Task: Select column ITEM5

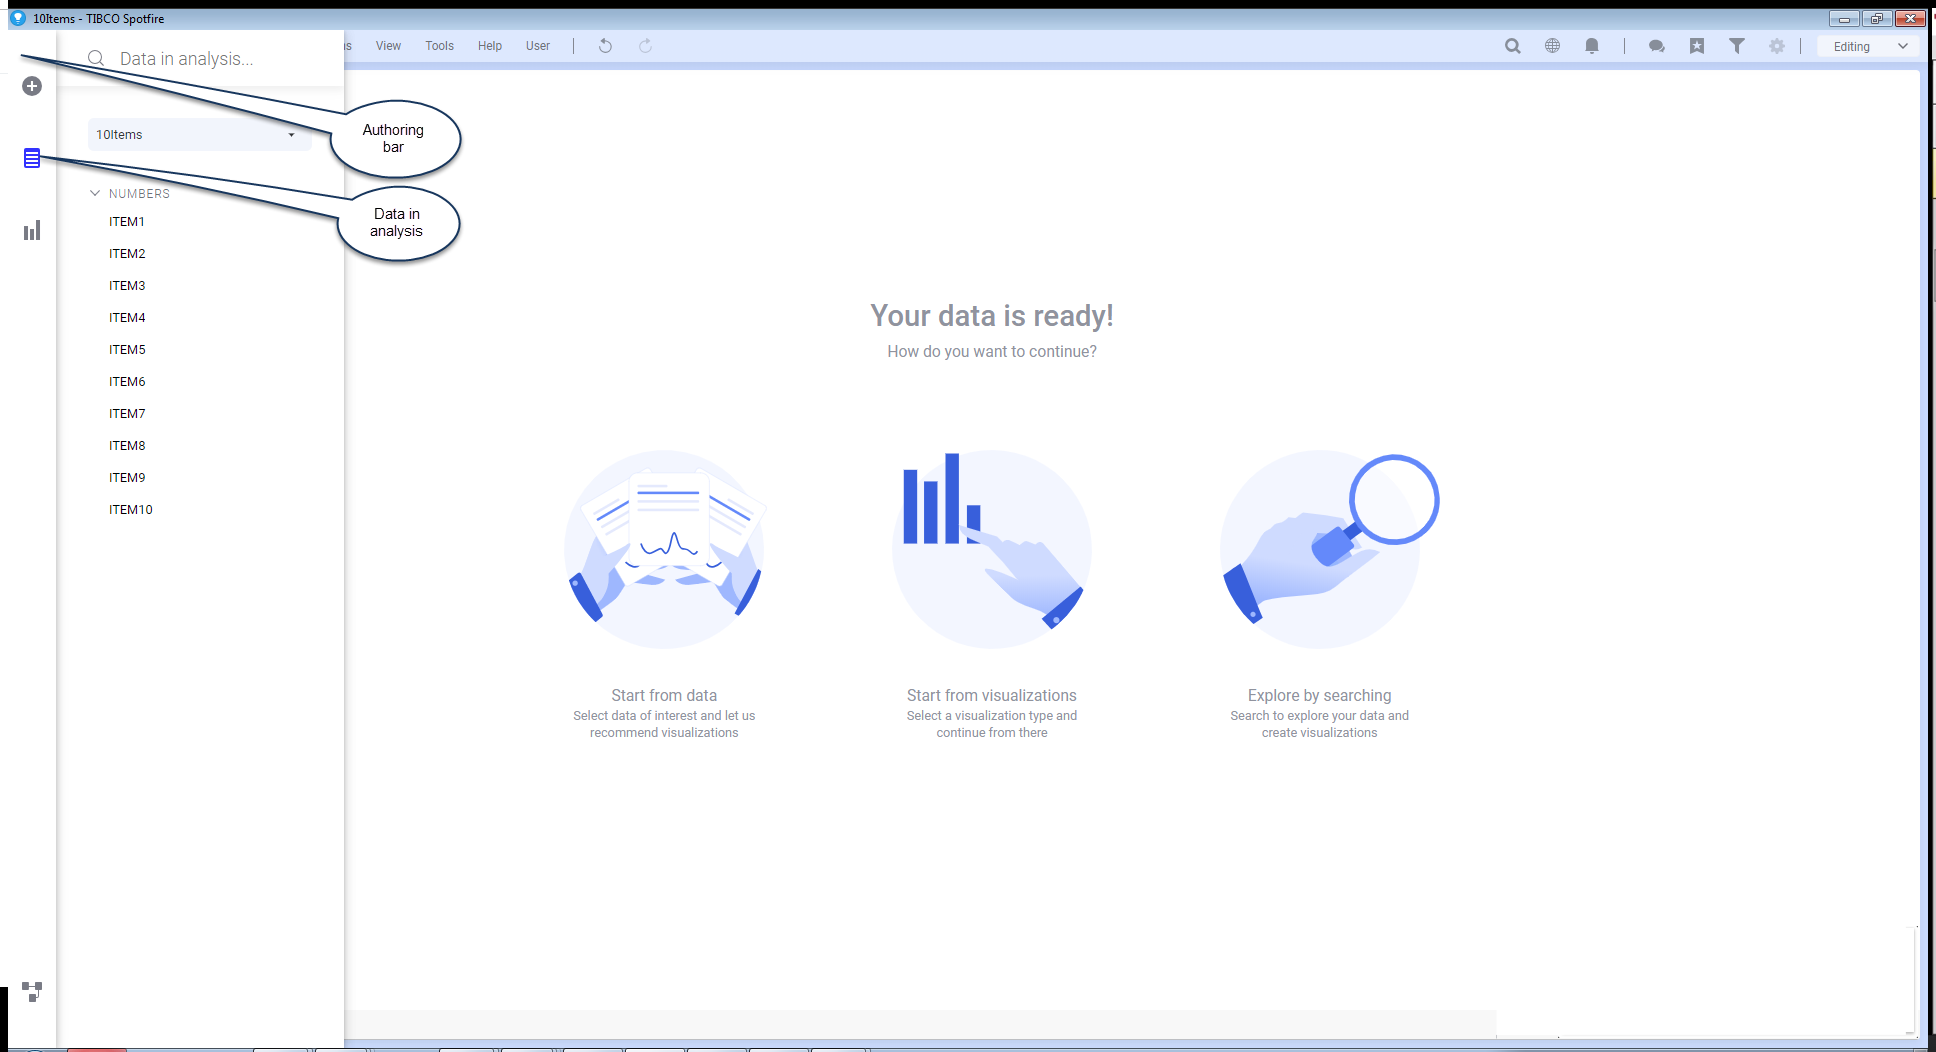Action: click(127, 350)
